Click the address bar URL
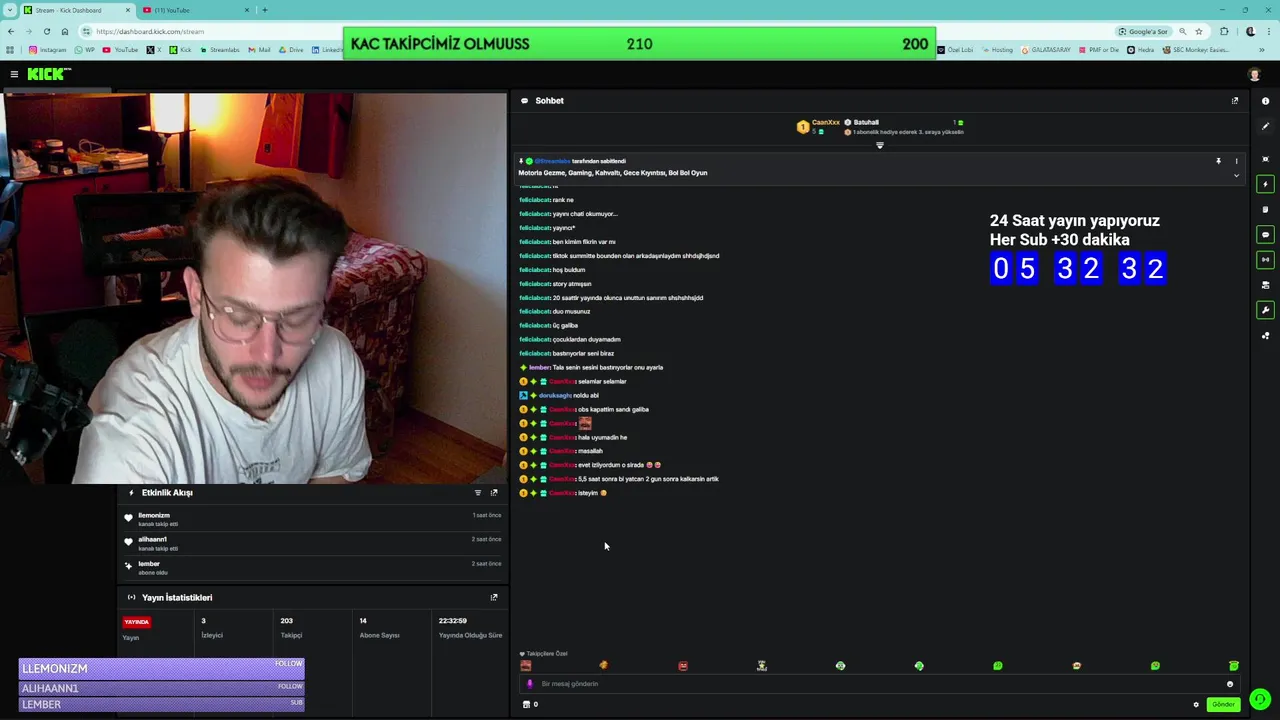The image size is (1280, 720). tap(150, 32)
